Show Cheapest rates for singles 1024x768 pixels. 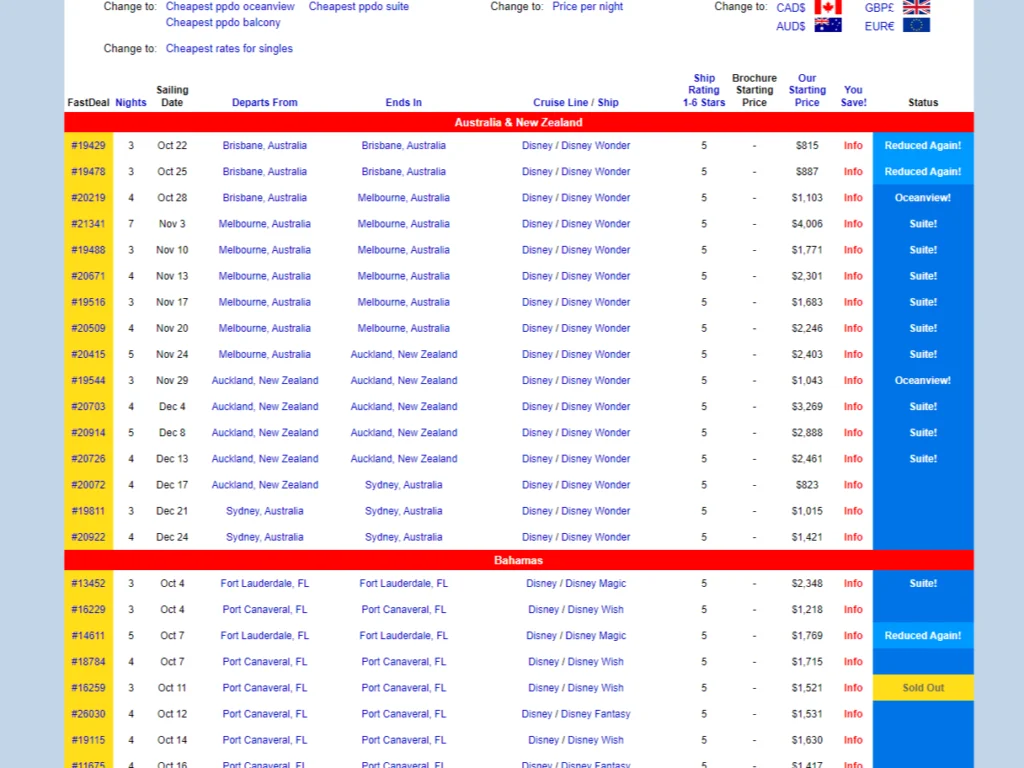pyautogui.click(x=229, y=48)
